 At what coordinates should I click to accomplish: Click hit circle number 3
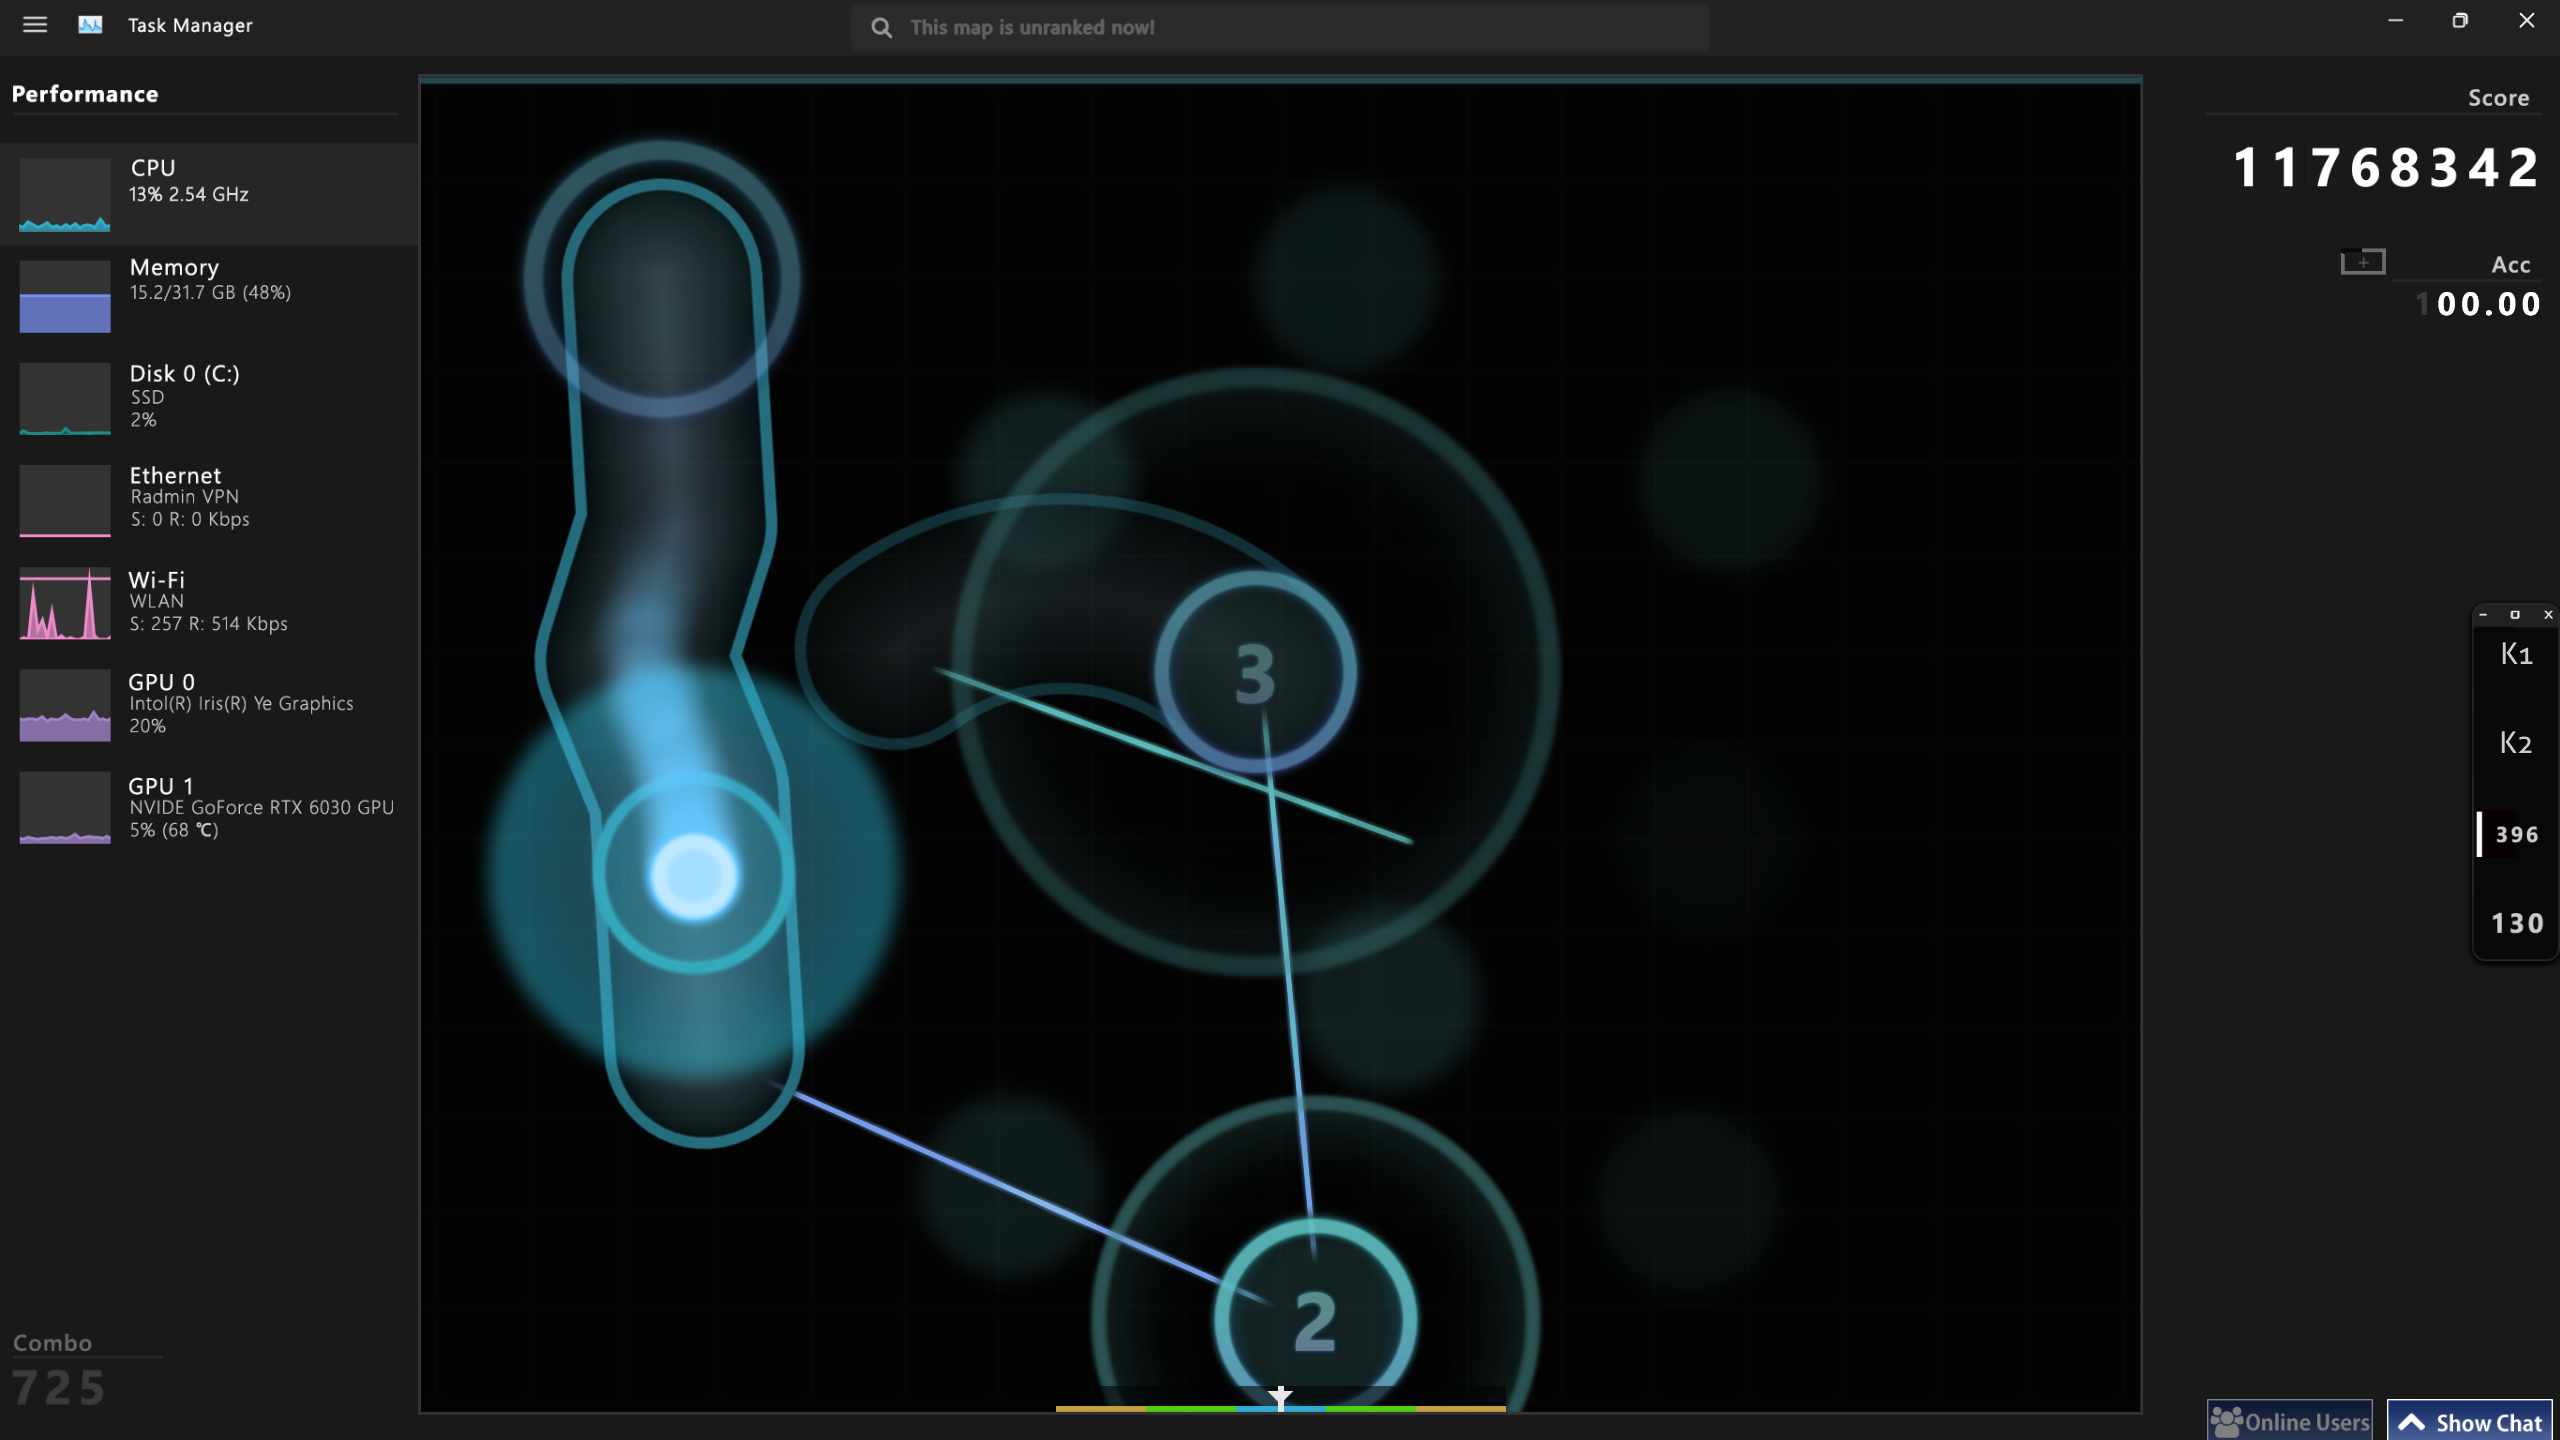1255,673
